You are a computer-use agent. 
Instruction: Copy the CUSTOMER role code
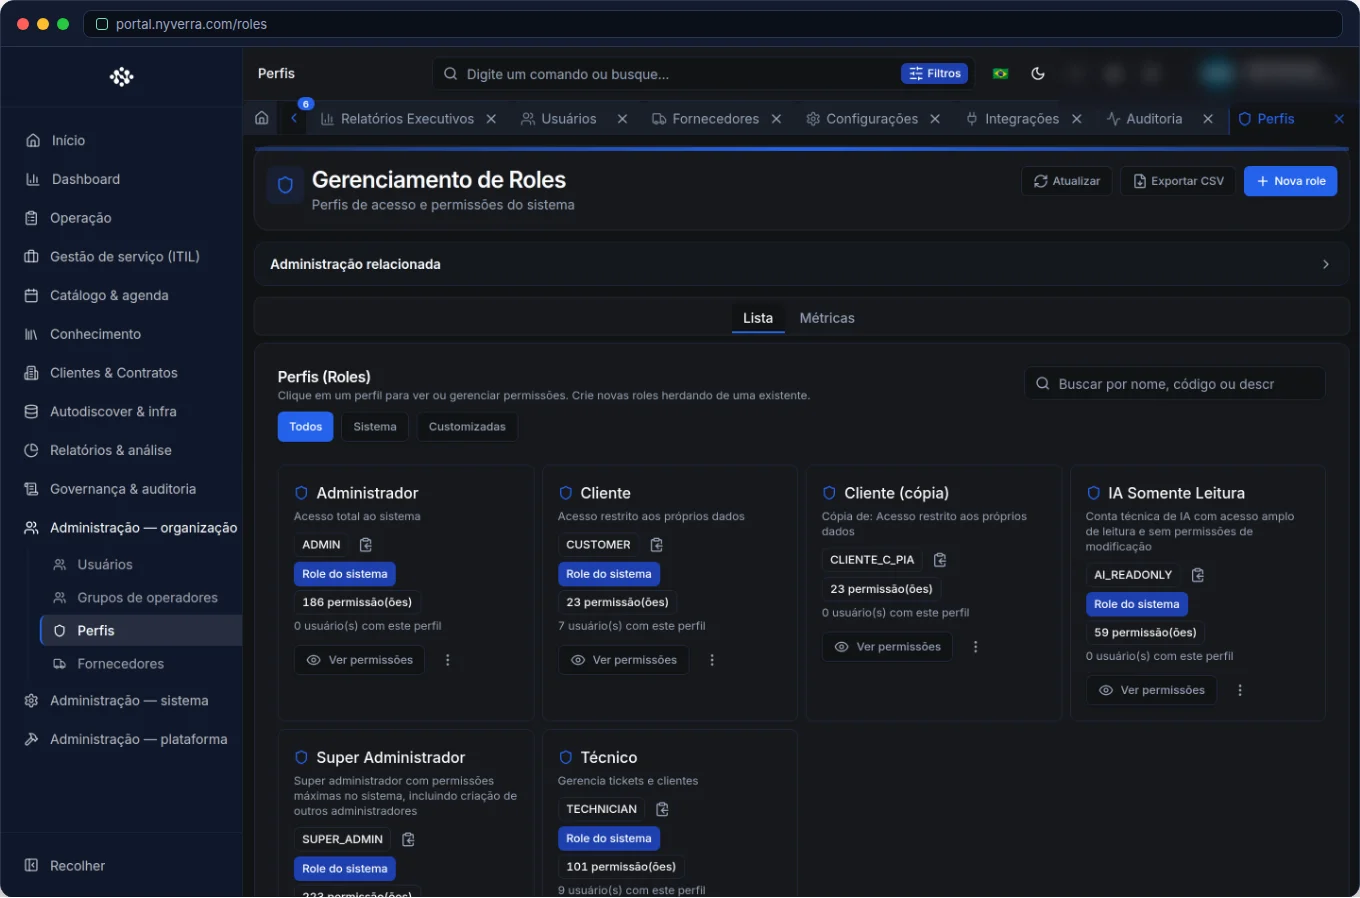[657, 545]
